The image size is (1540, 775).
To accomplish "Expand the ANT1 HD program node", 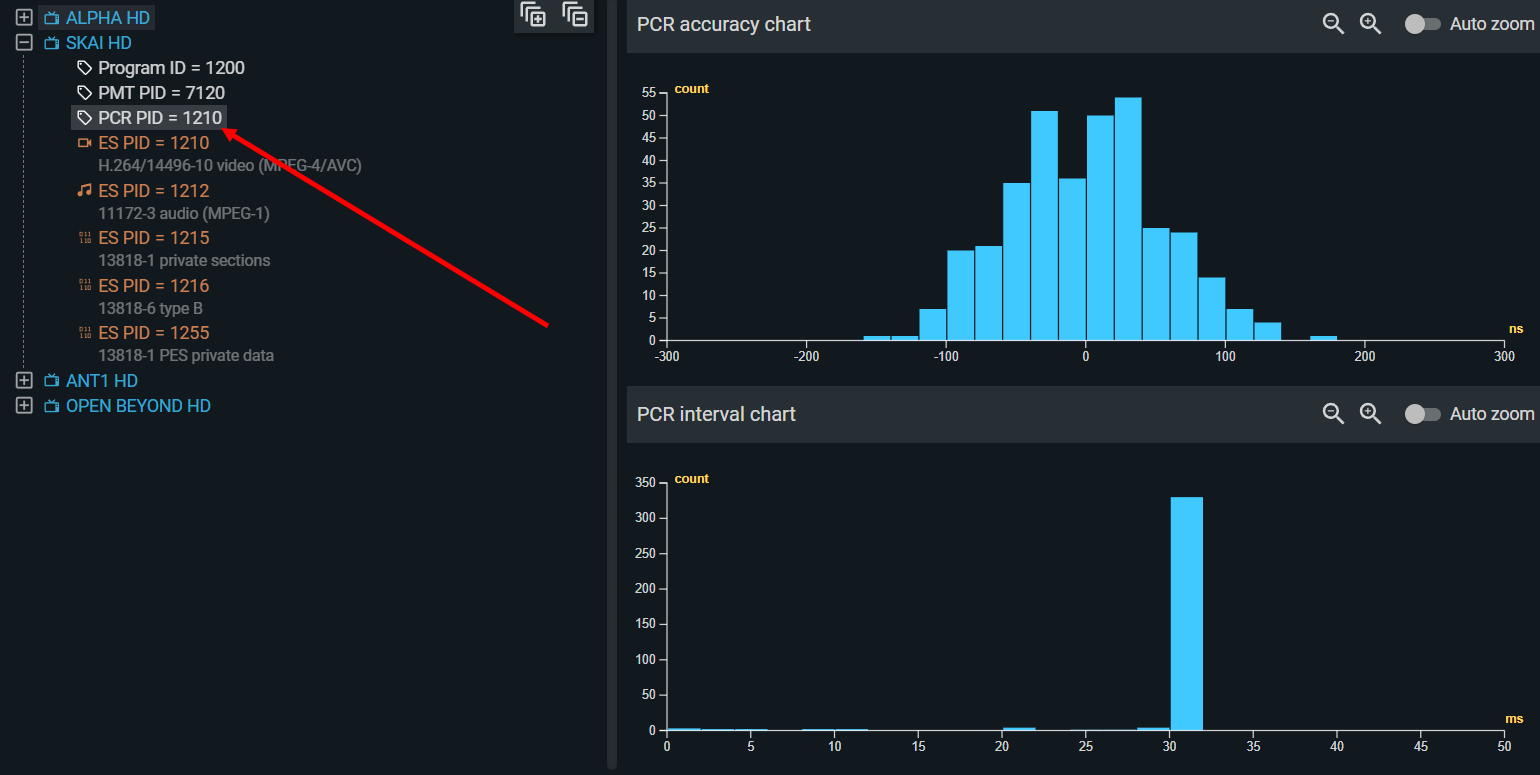I will (25, 381).
